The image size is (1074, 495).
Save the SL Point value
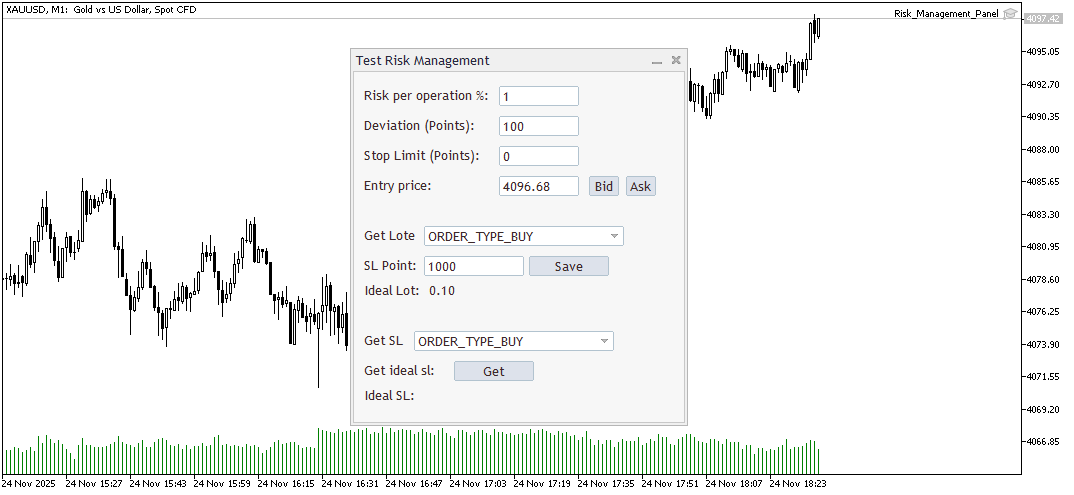pos(569,266)
